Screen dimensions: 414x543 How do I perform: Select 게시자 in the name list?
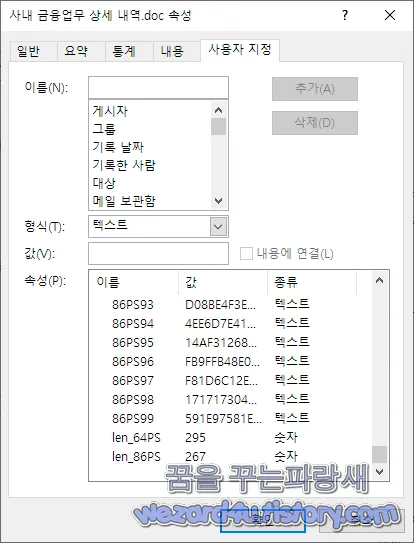[x=150, y=111]
